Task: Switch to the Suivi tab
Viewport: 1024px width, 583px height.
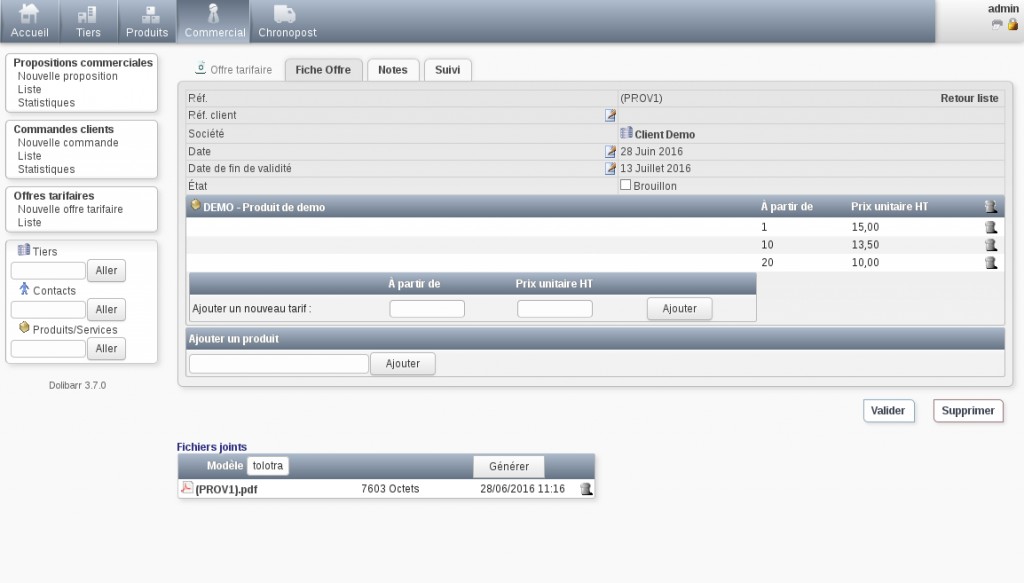Action: point(447,70)
